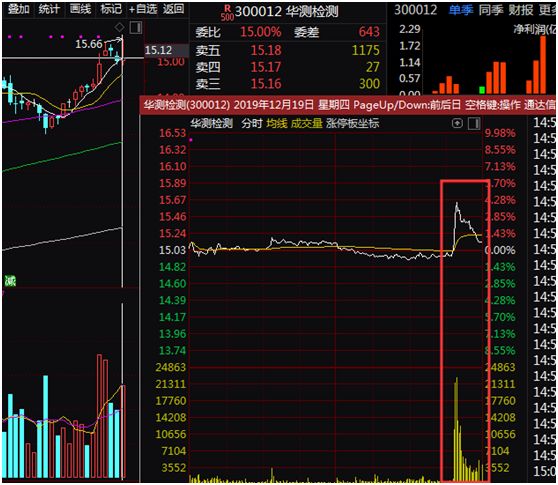Open the 叠加 overlay menu
Image resolution: width=558 pixels, height=485 pixels.
(x=19, y=9)
